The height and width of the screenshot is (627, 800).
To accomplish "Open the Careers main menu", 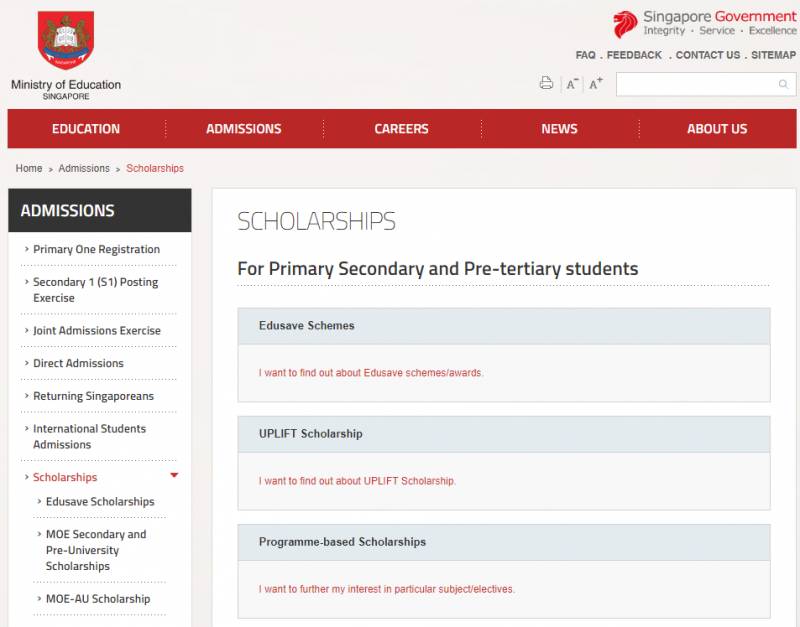I will pyautogui.click(x=401, y=129).
